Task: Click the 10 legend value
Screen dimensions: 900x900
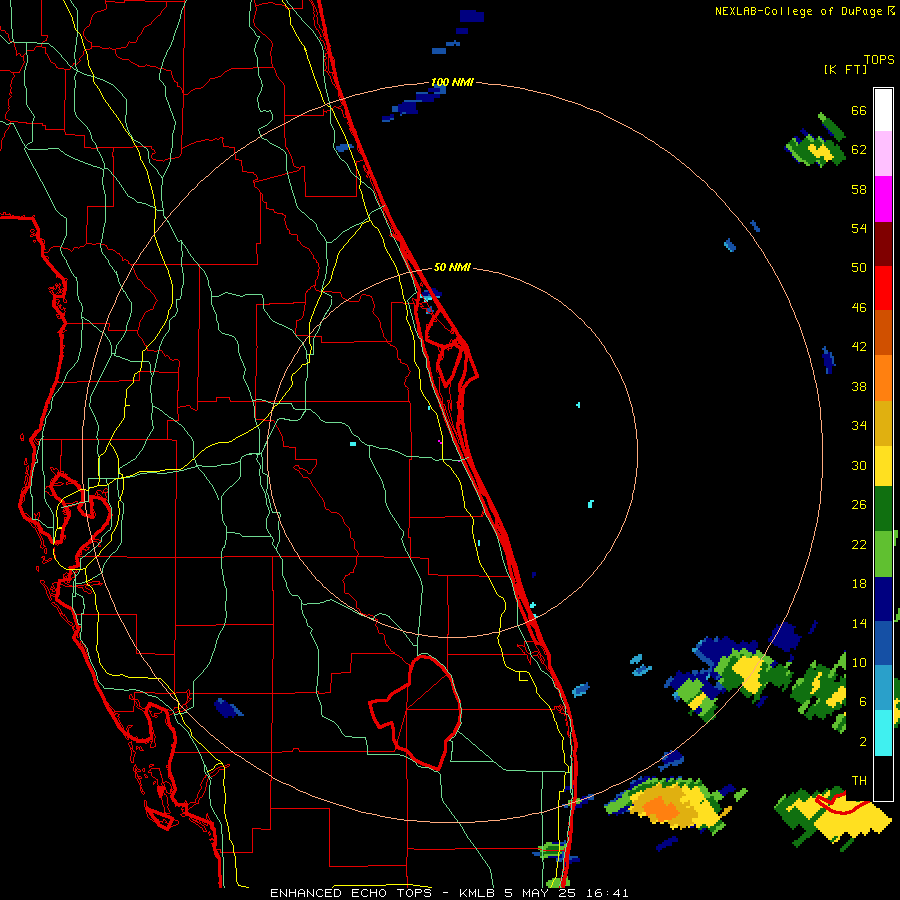Action: (x=859, y=662)
